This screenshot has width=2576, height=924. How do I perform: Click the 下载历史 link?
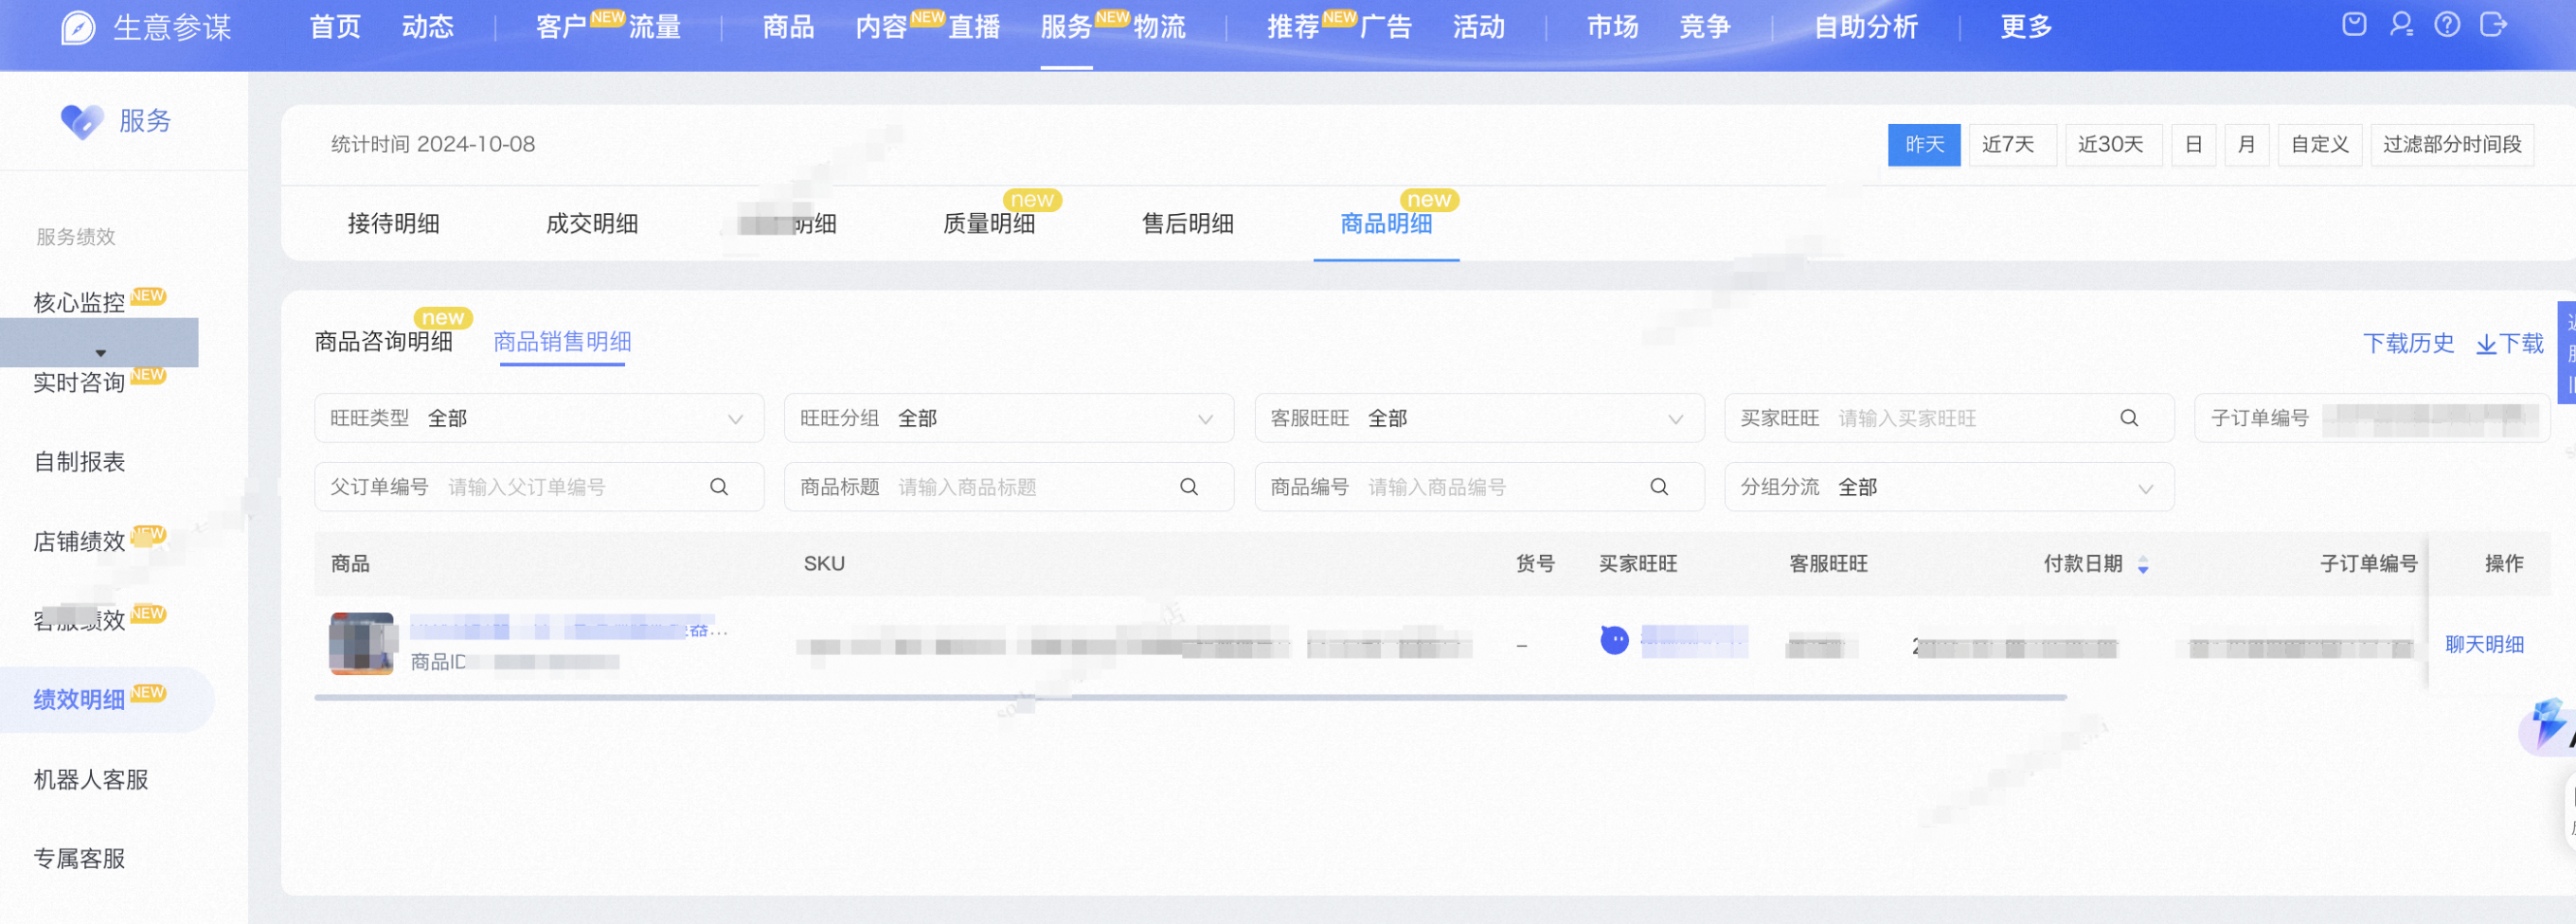(2409, 344)
